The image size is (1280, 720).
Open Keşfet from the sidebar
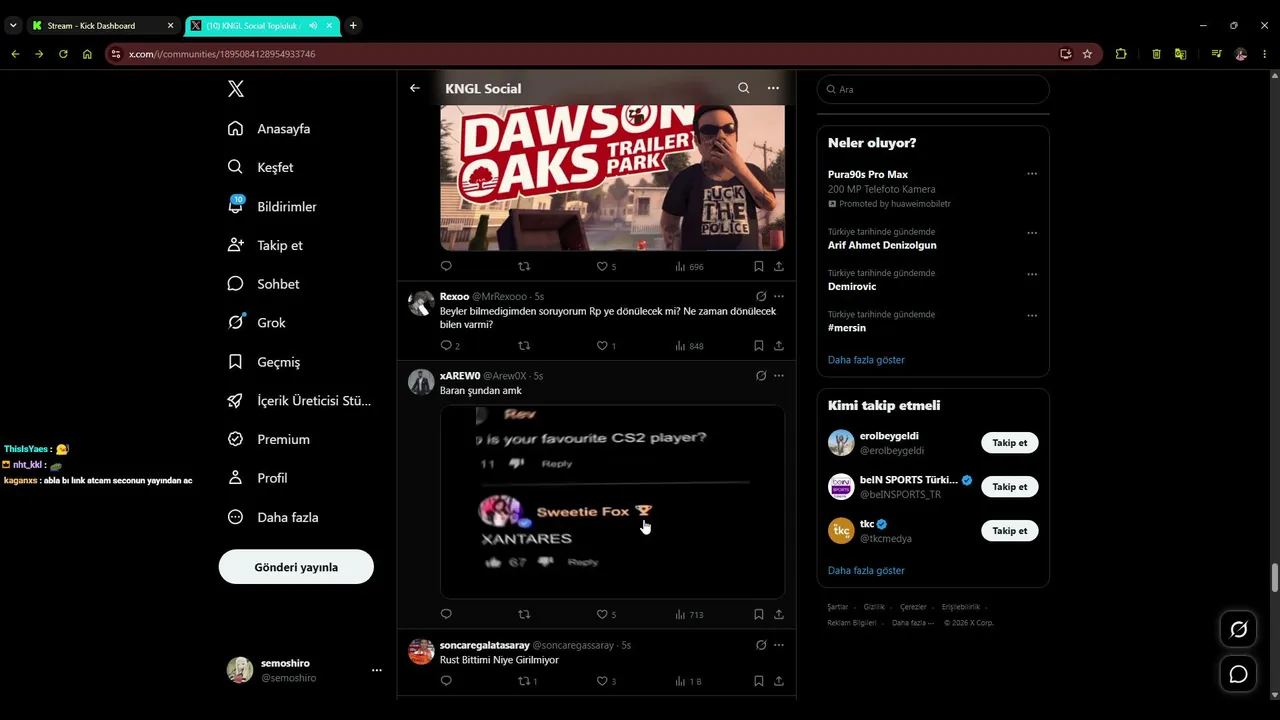261,167
